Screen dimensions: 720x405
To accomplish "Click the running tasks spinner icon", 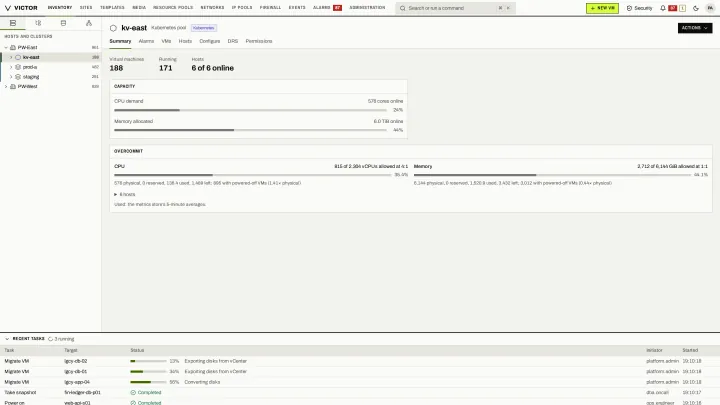I will 51,339.
